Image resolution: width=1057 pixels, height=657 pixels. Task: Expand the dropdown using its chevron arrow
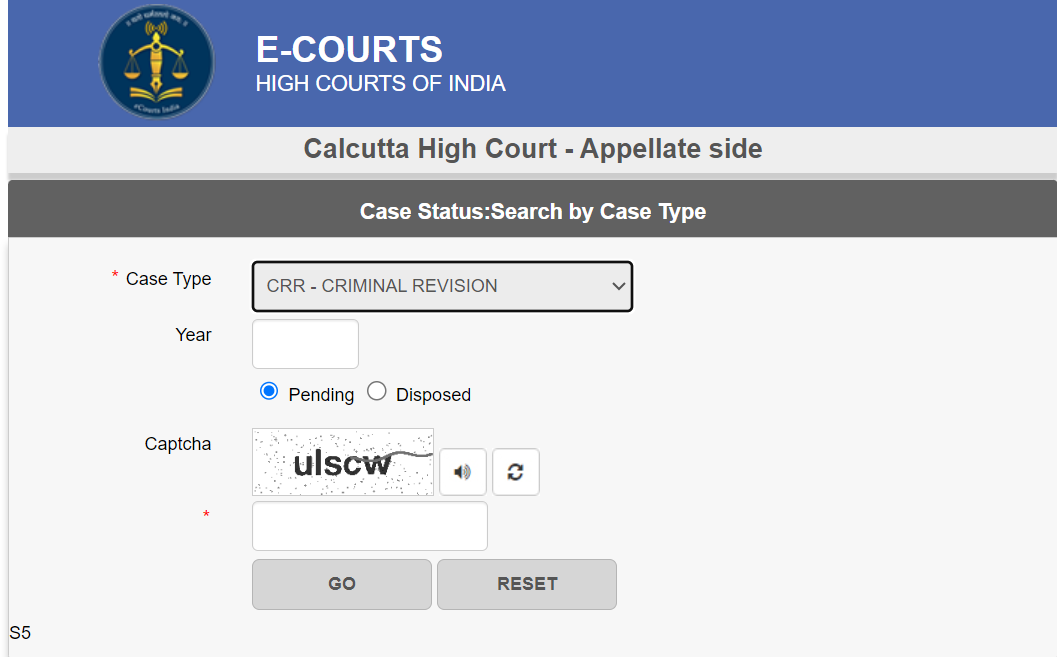click(618, 286)
